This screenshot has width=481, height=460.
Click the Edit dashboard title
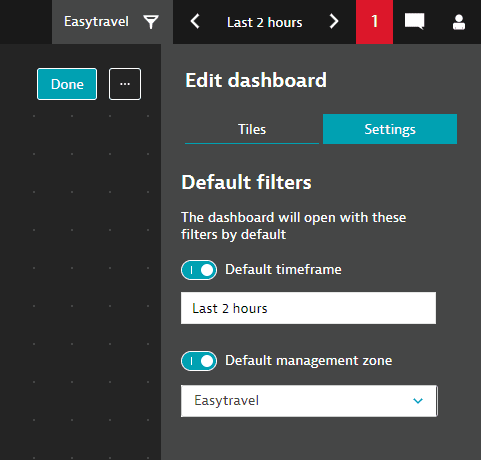256,80
